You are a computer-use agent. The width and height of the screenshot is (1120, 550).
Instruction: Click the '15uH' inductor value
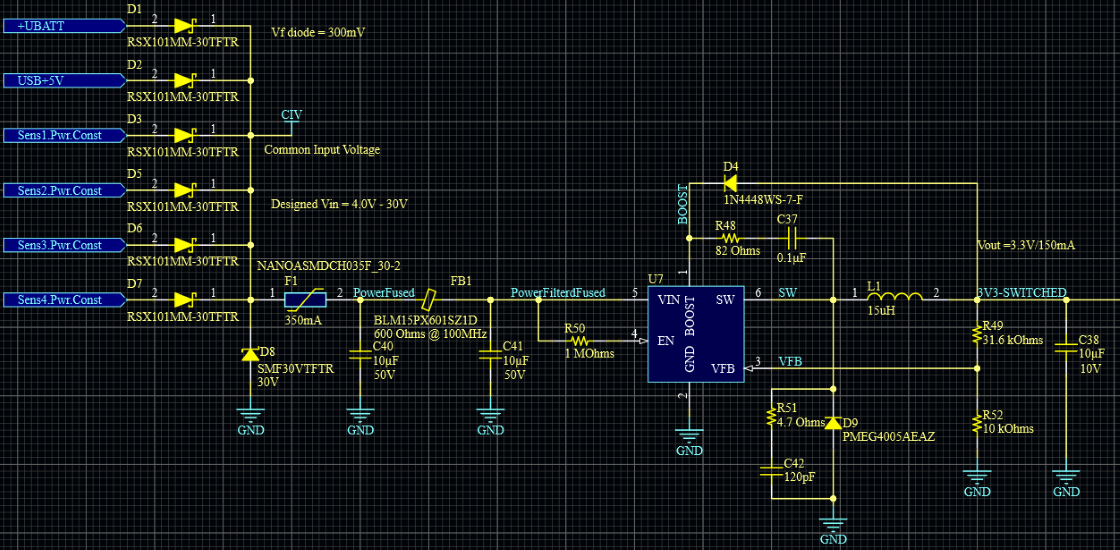pos(880,312)
